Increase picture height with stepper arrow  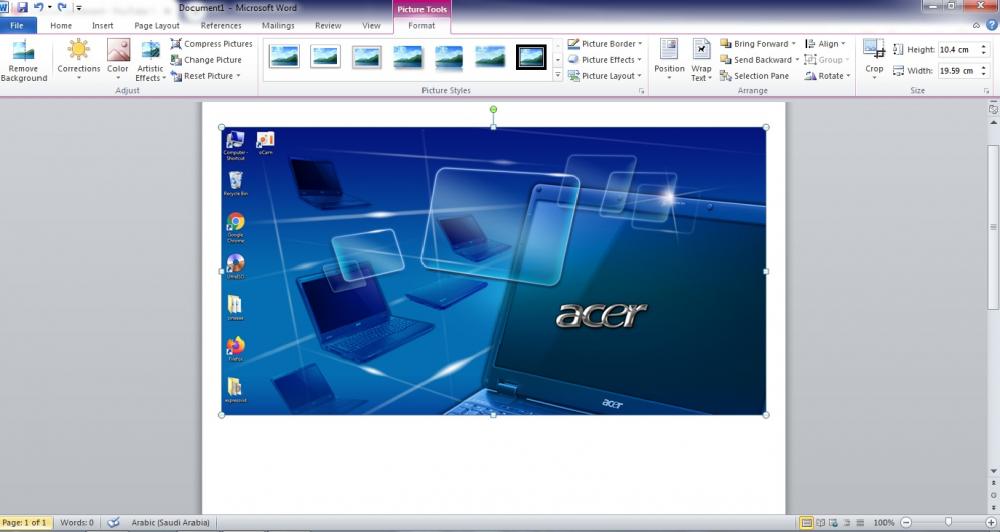point(984,46)
